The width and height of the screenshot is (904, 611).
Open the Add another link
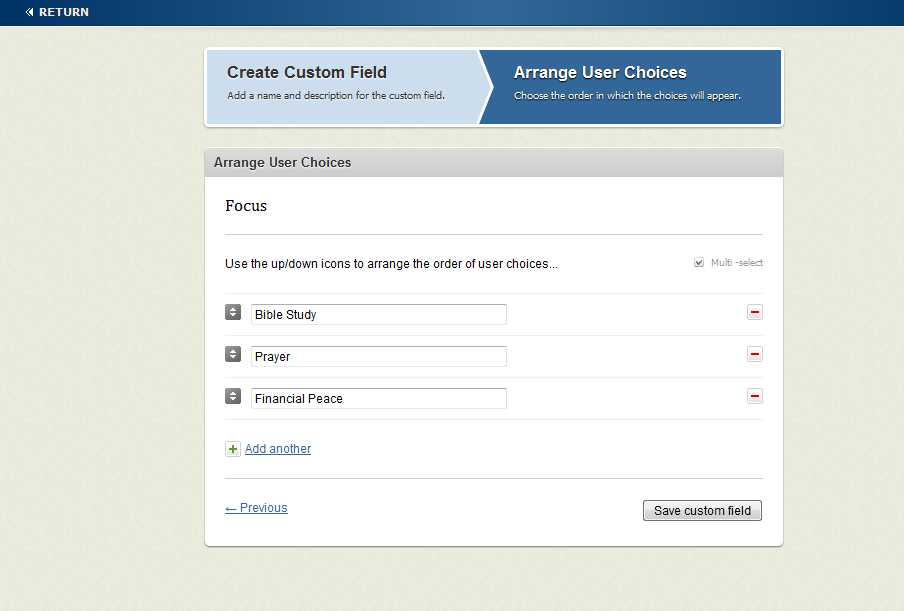coord(278,449)
